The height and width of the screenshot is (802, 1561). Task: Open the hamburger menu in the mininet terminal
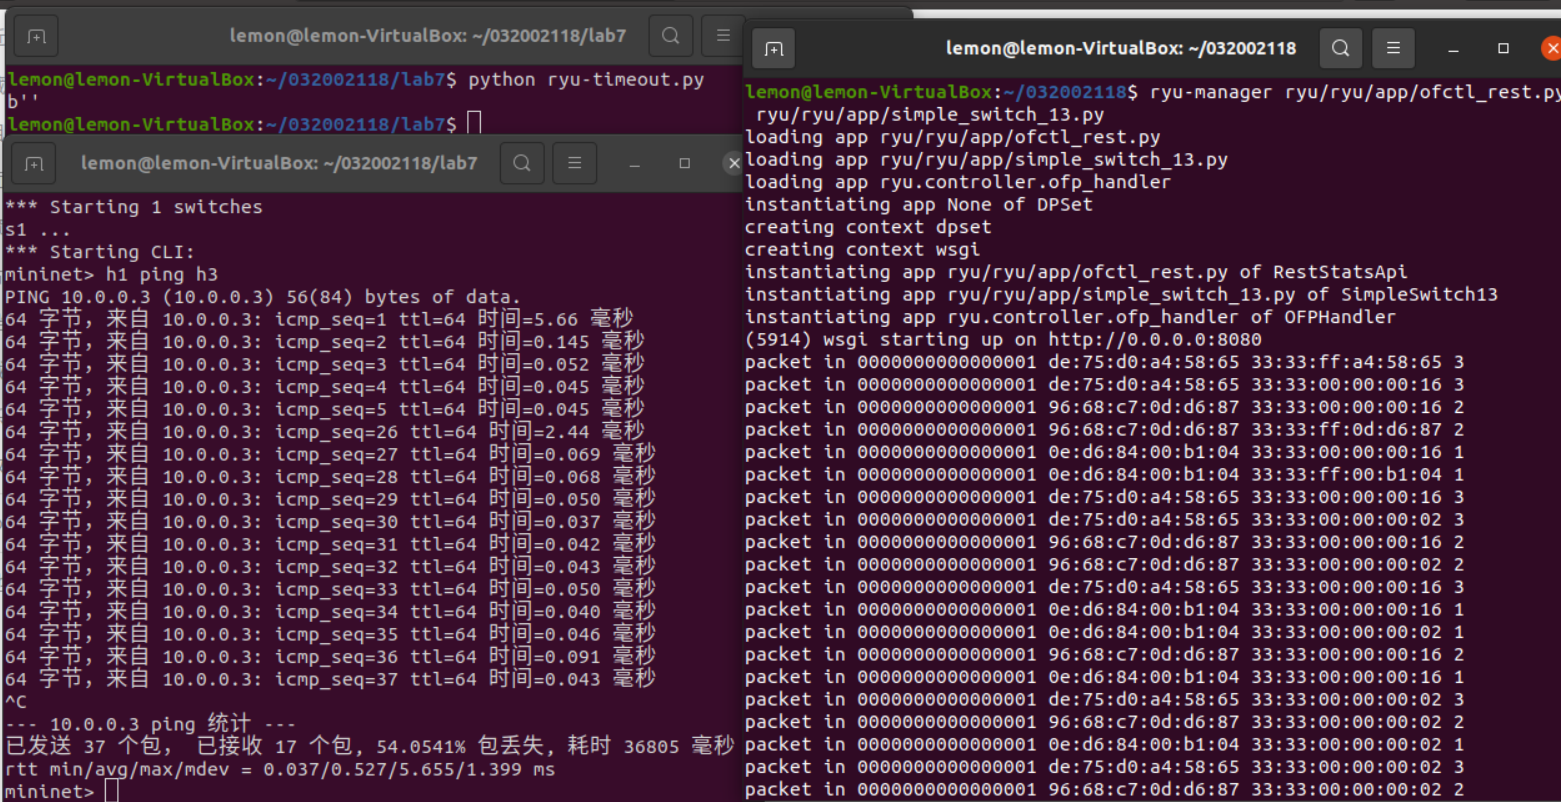point(574,163)
